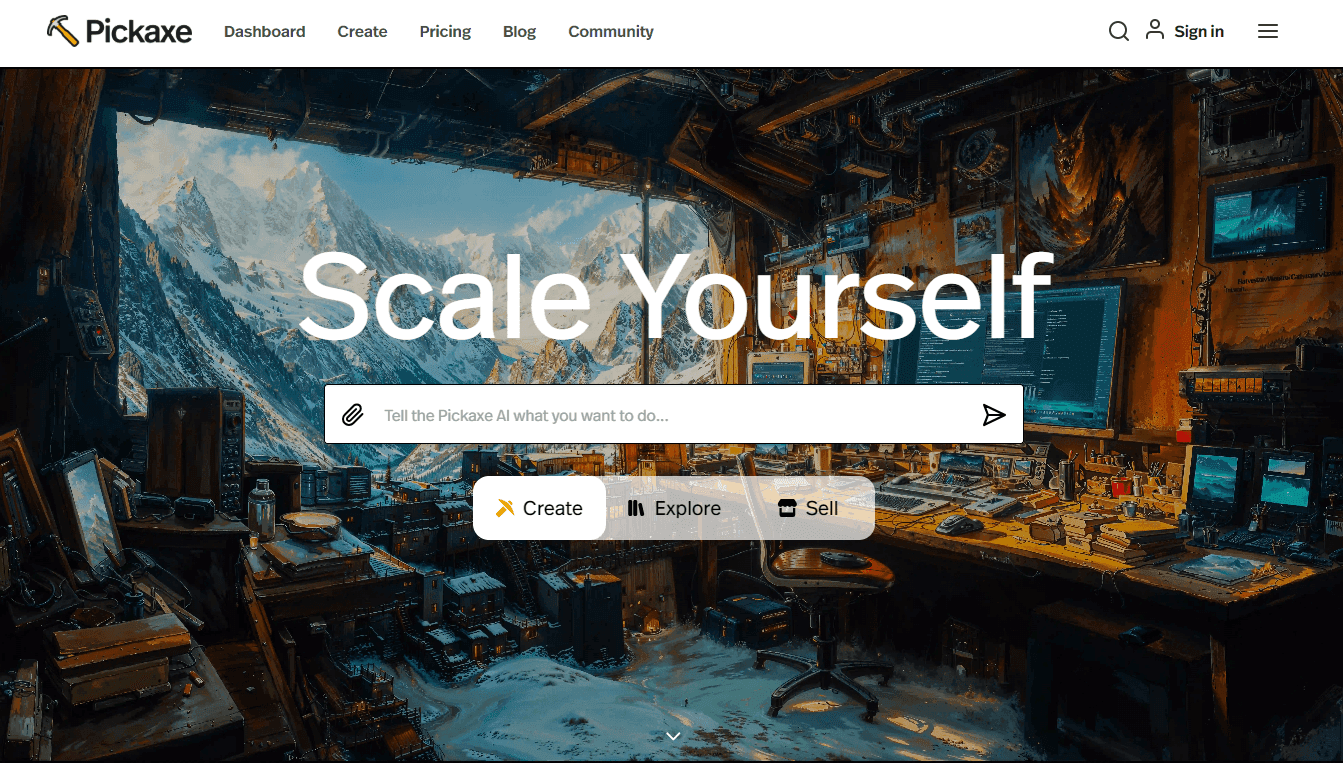This screenshot has height=763, width=1343.
Task: Click the Pickaxe AI prompt input field
Action: click(600, 414)
